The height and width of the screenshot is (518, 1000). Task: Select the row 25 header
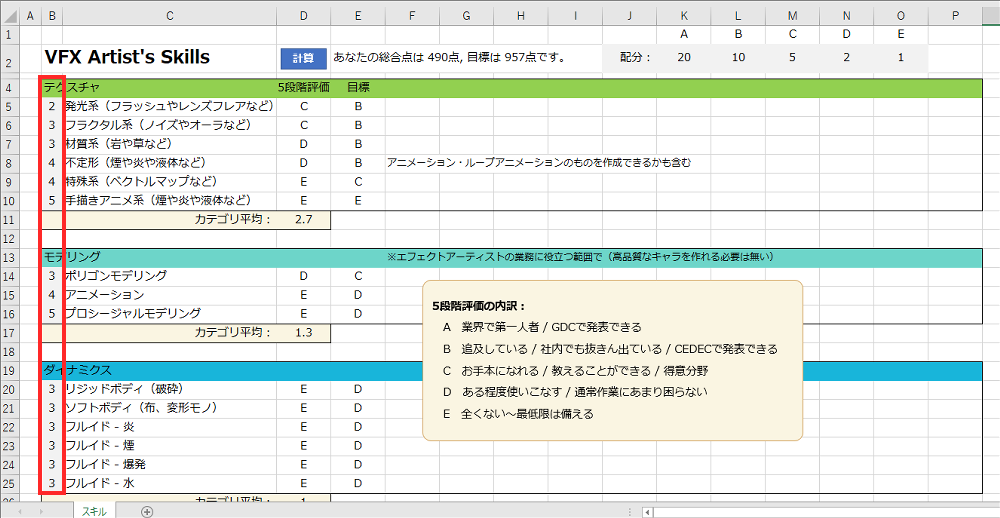10,484
